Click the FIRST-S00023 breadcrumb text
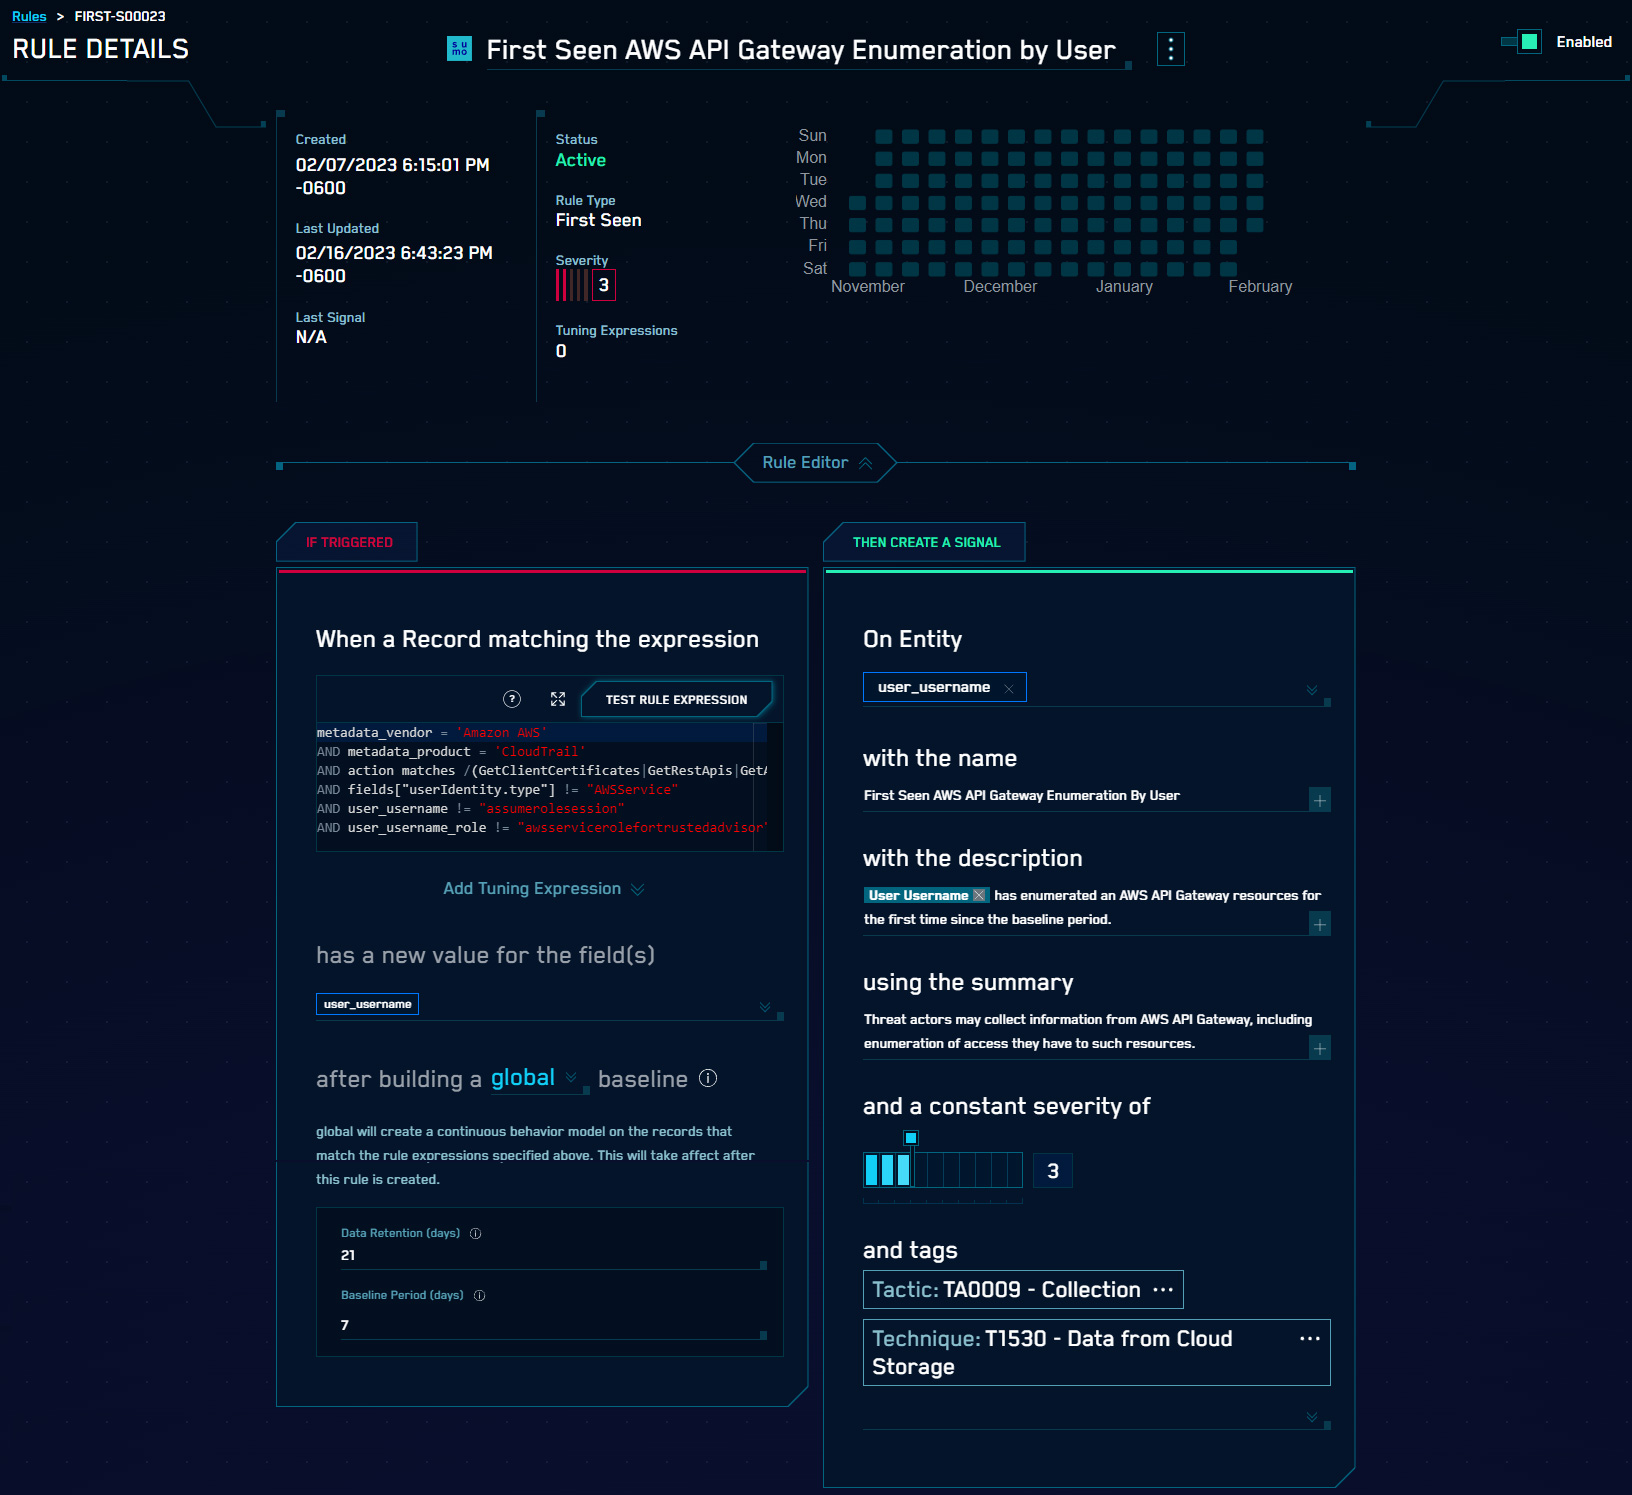The image size is (1632, 1495). pyautogui.click(x=120, y=16)
